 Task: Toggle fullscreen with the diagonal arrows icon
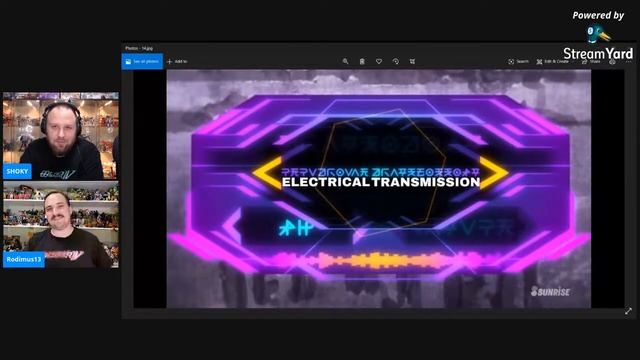[x=628, y=311]
